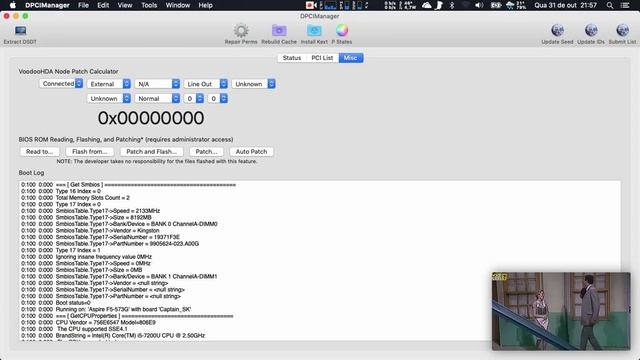
Task: Open the Window menu
Action: click(x=178, y=5)
